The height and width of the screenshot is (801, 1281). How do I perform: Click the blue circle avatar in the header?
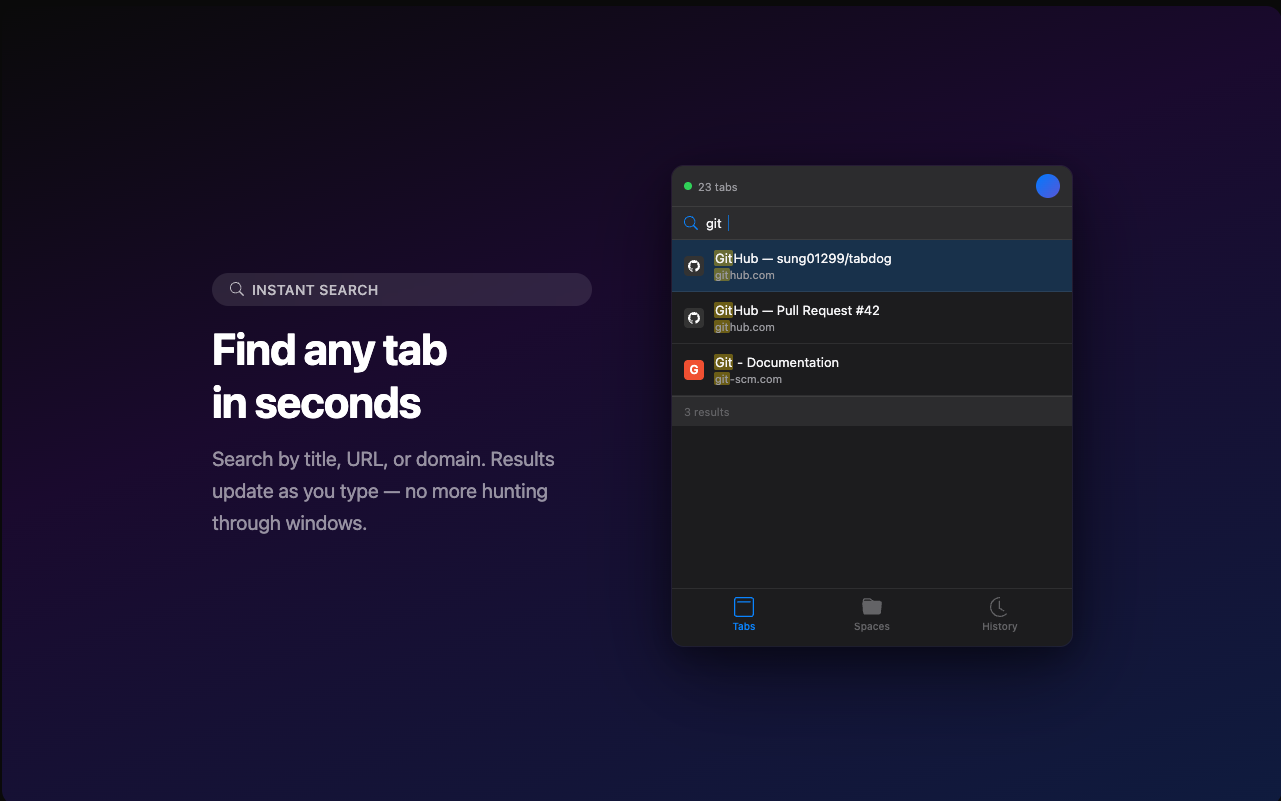pyautogui.click(x=1047, y=186)
